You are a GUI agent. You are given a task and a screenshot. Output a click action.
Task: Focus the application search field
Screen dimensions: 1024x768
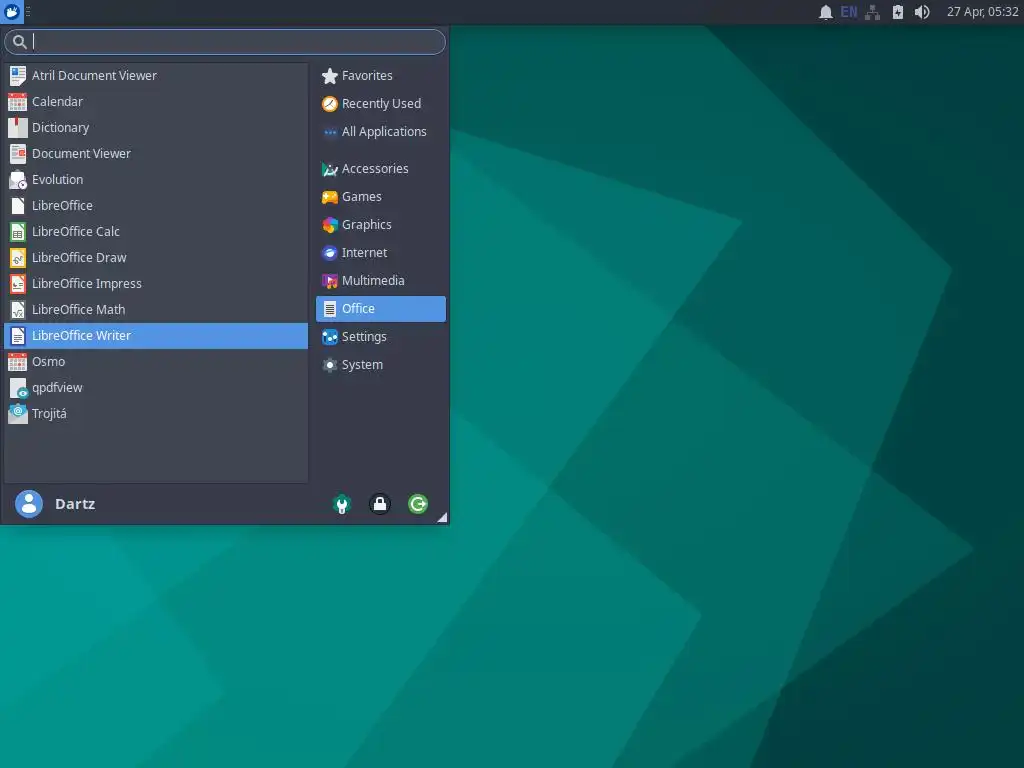(x=225, y=42)
